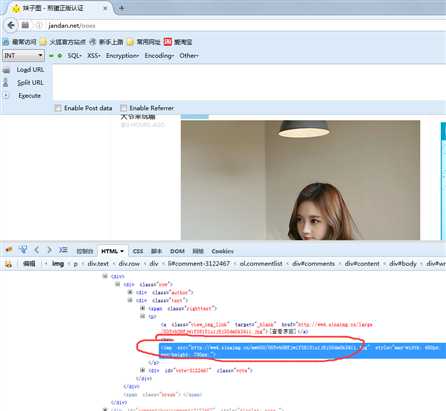This screenshot has width=446, height=411.
Task: Click the photo of the woman on page
Action: coord(300,180)
